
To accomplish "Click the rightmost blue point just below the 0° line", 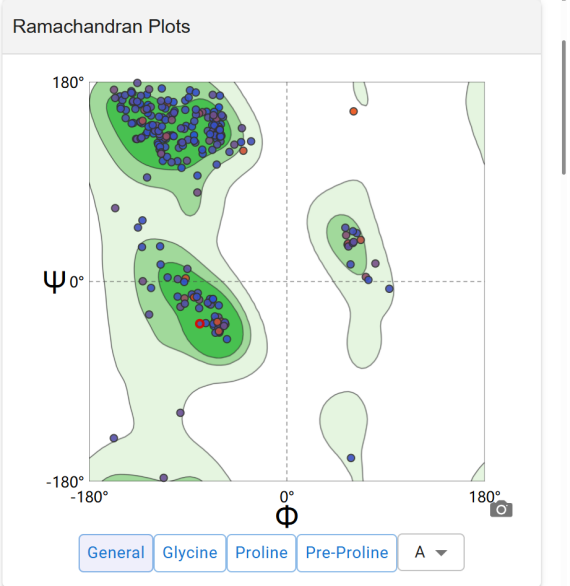I will pyautogui.click(x=389, y=289).
